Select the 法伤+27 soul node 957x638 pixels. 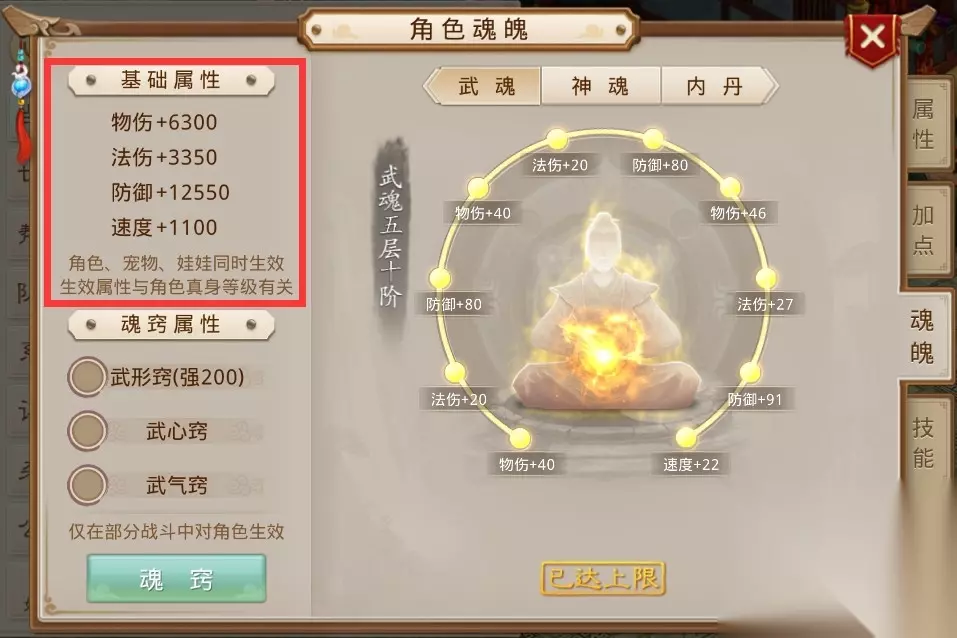point(765,278)
